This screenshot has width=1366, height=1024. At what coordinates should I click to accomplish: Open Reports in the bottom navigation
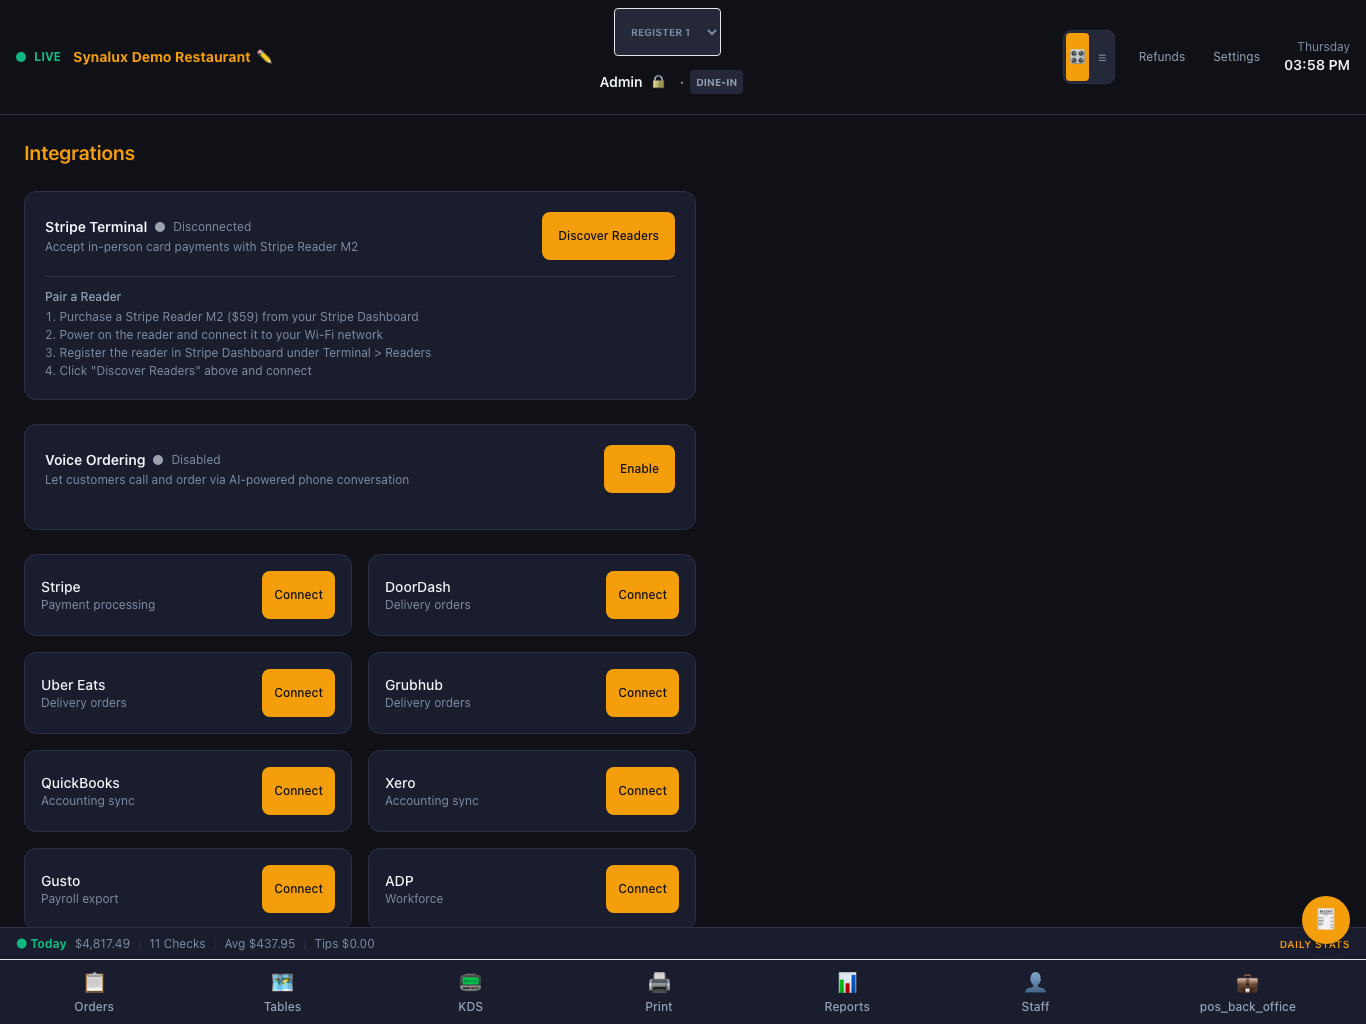(x=847, y=992)
